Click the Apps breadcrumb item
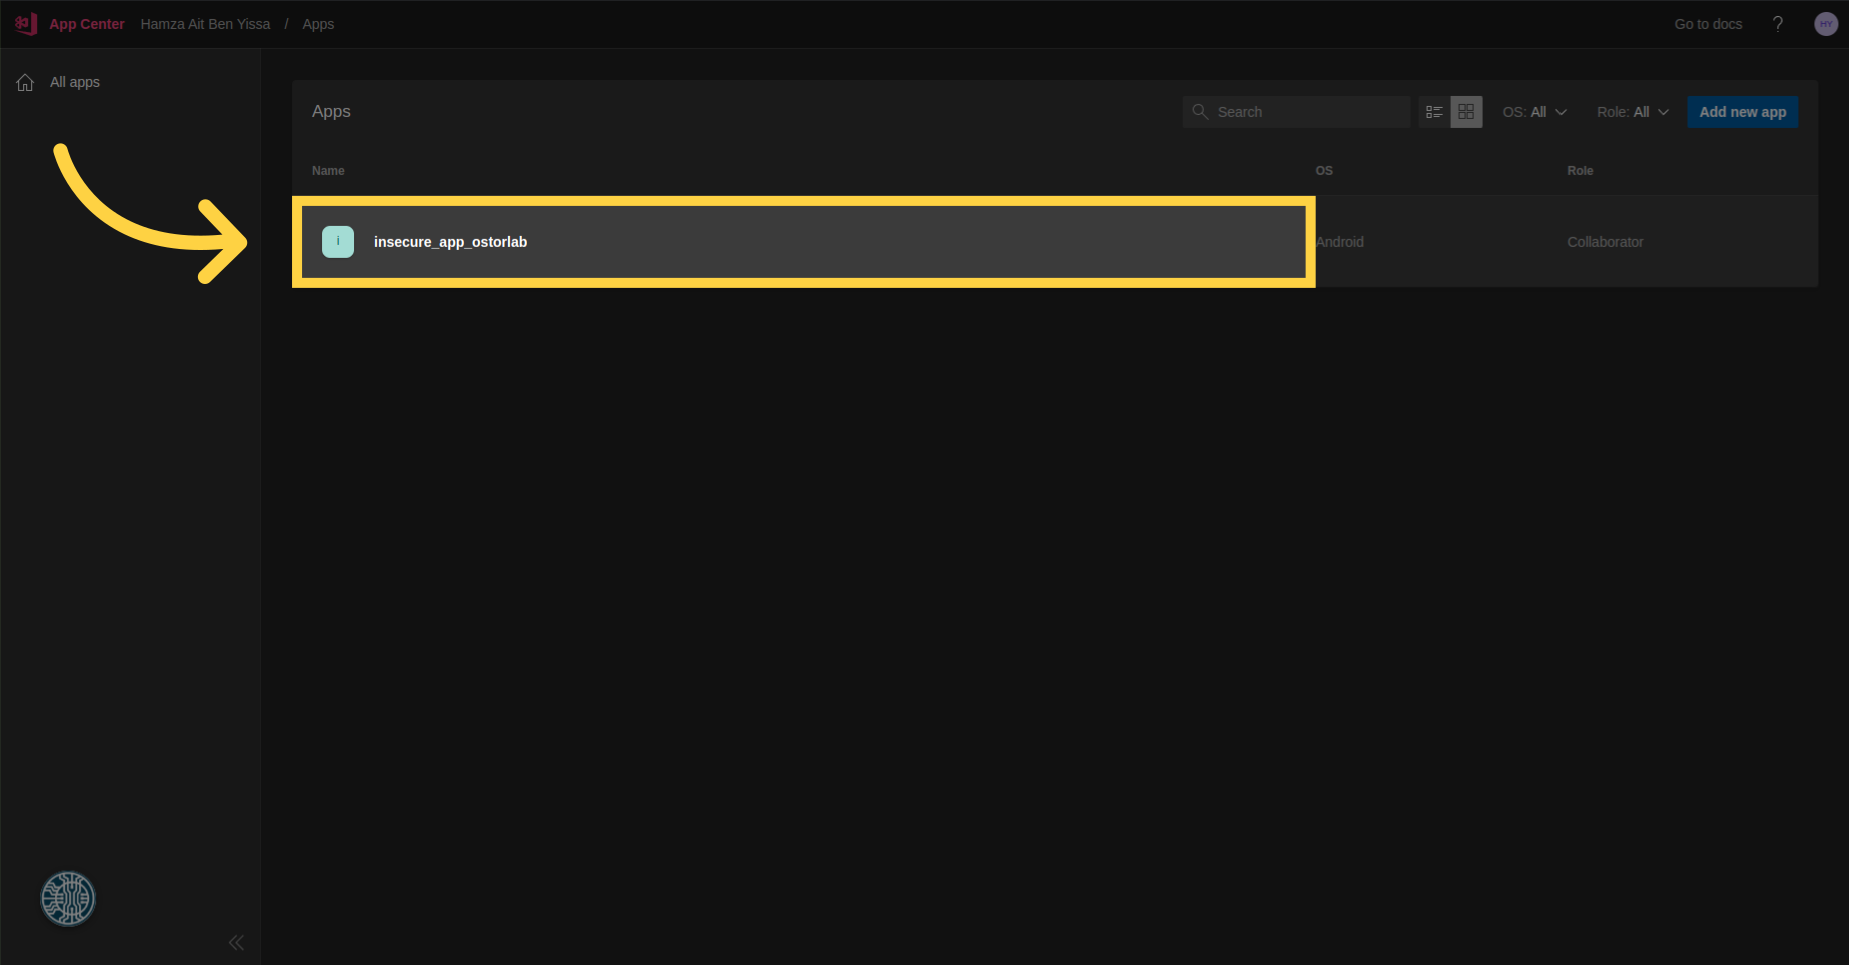Image resolution: width=1849 pixels, height=965 pixels. click(318, 24)
